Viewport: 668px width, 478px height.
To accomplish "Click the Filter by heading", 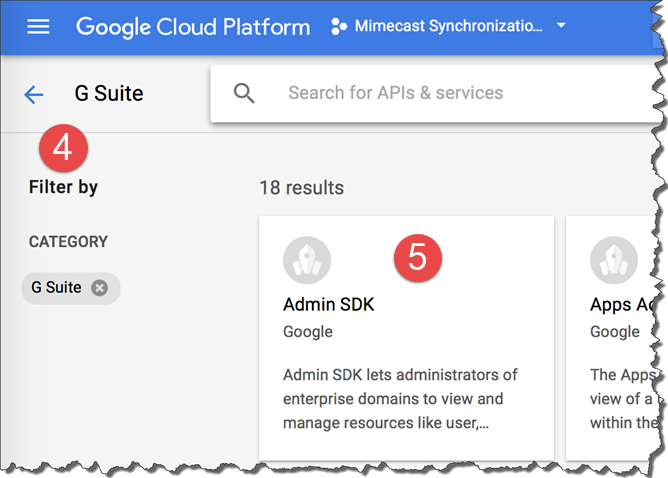I will point(63,187).
